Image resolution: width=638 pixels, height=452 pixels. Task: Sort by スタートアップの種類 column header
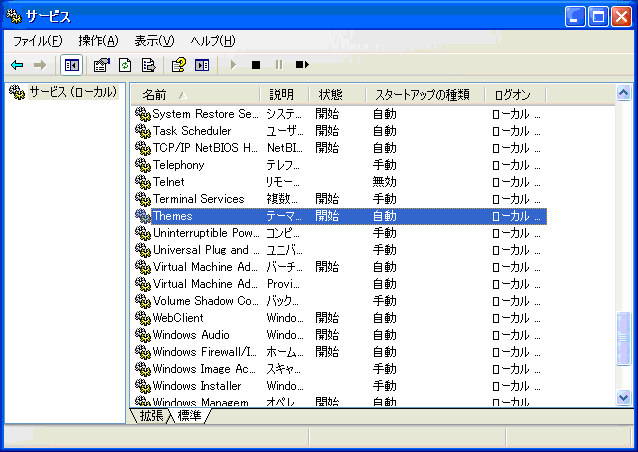[x=425, y=95]
